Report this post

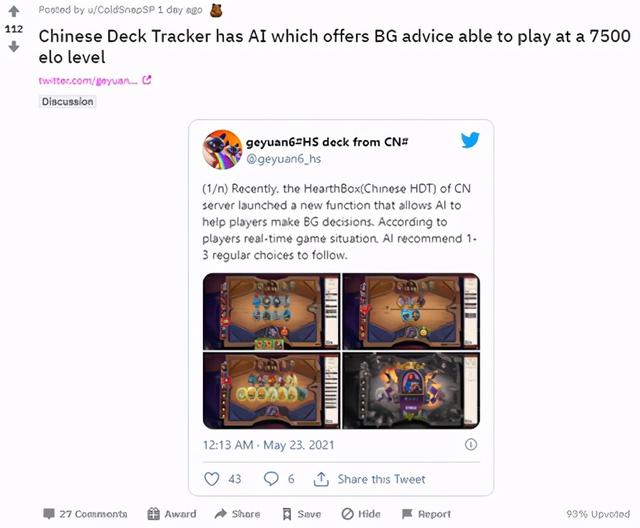[x=427, y=514]
